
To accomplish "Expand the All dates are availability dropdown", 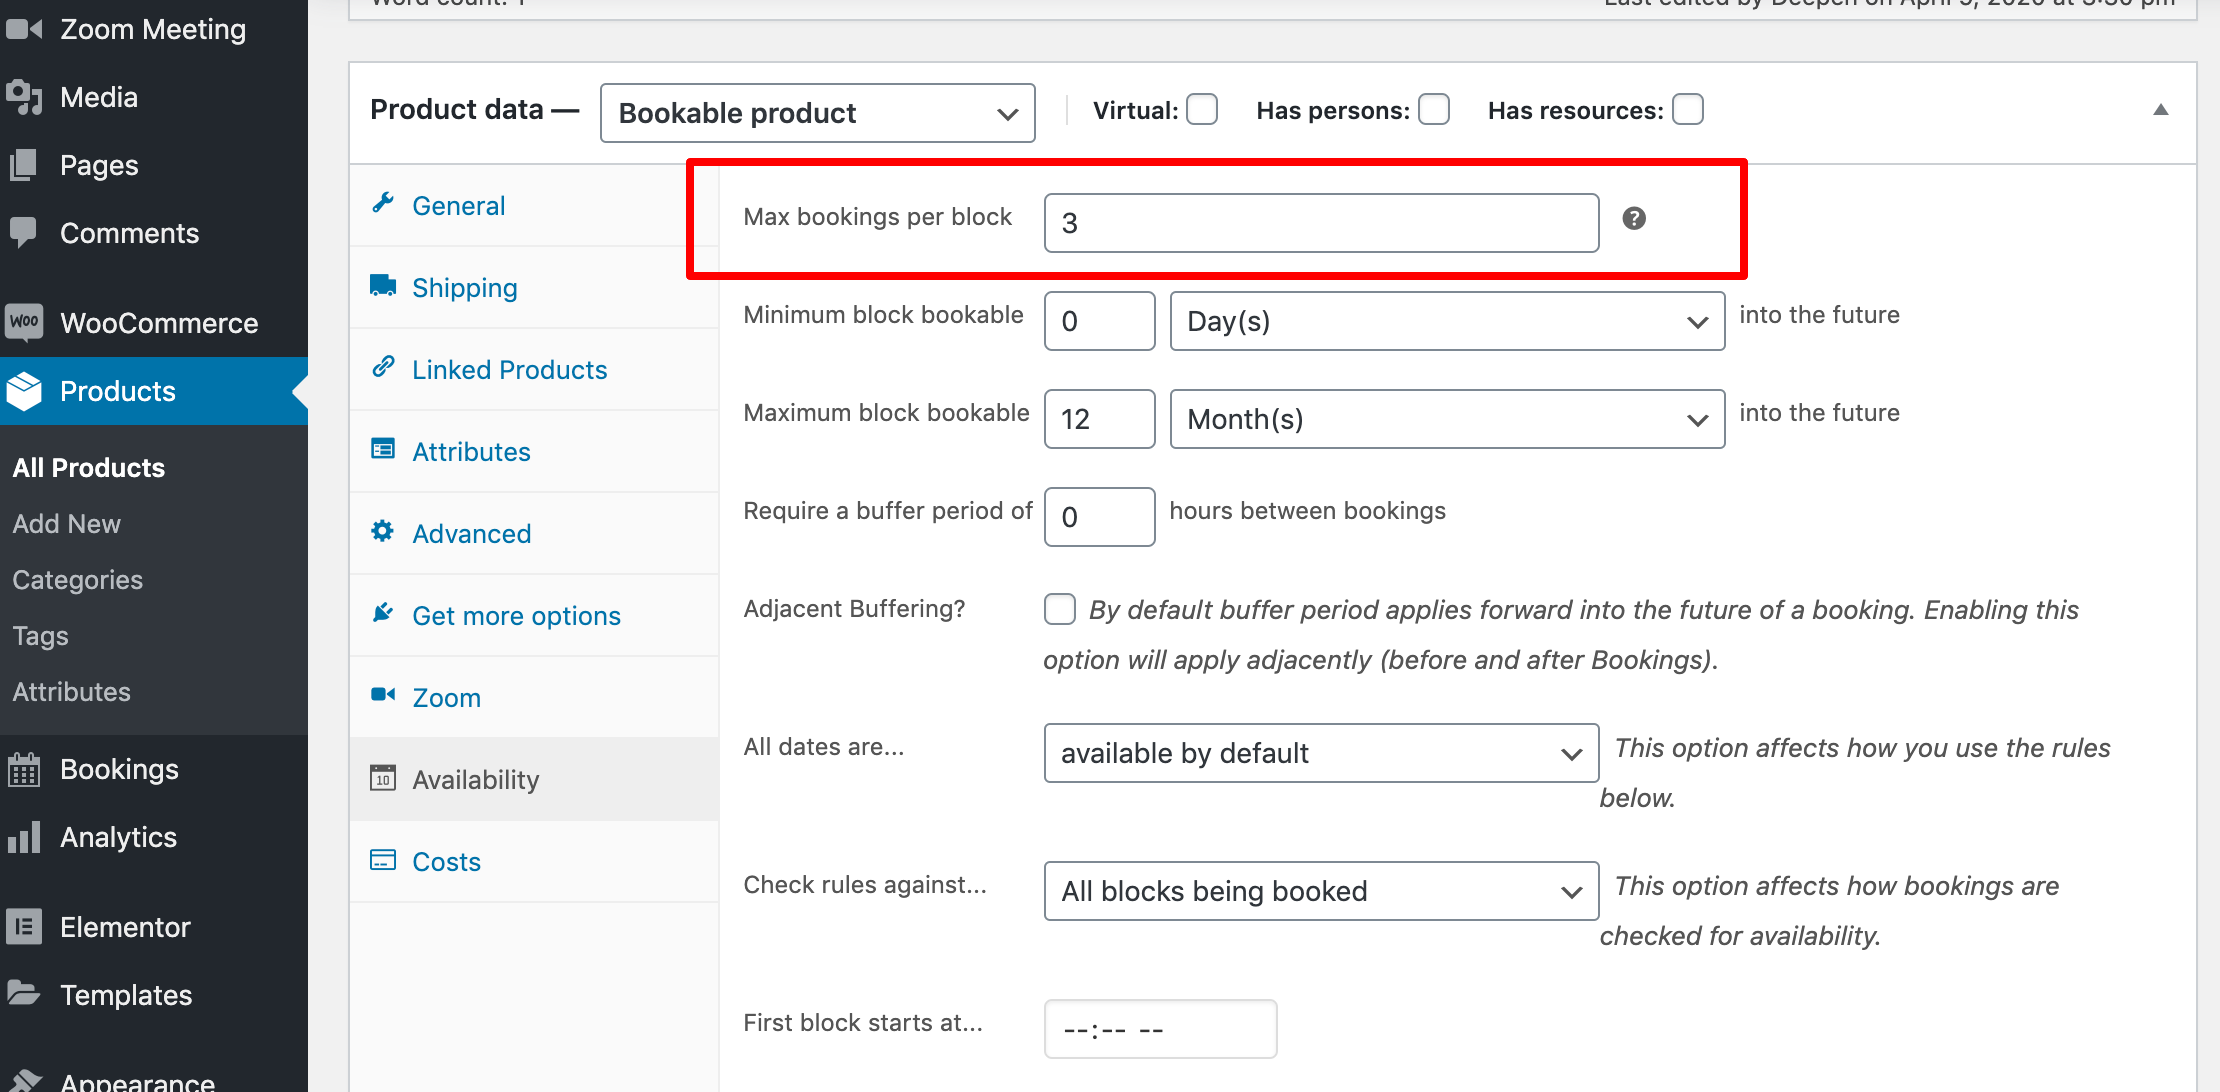I will pos(1321,753).
